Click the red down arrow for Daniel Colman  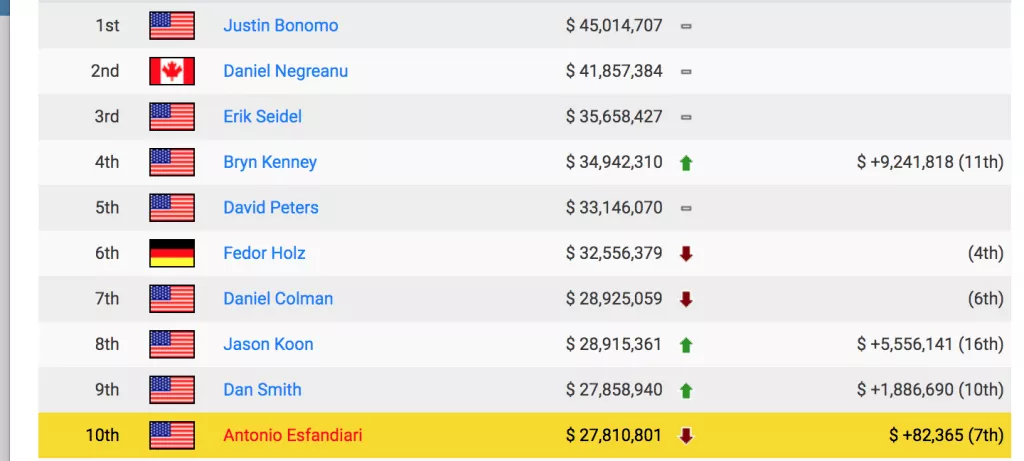click(x=686, y=299)
